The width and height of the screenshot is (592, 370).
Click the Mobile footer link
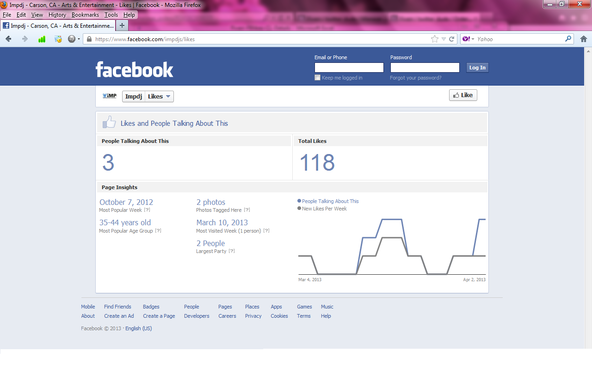click(x=88, y=307)
